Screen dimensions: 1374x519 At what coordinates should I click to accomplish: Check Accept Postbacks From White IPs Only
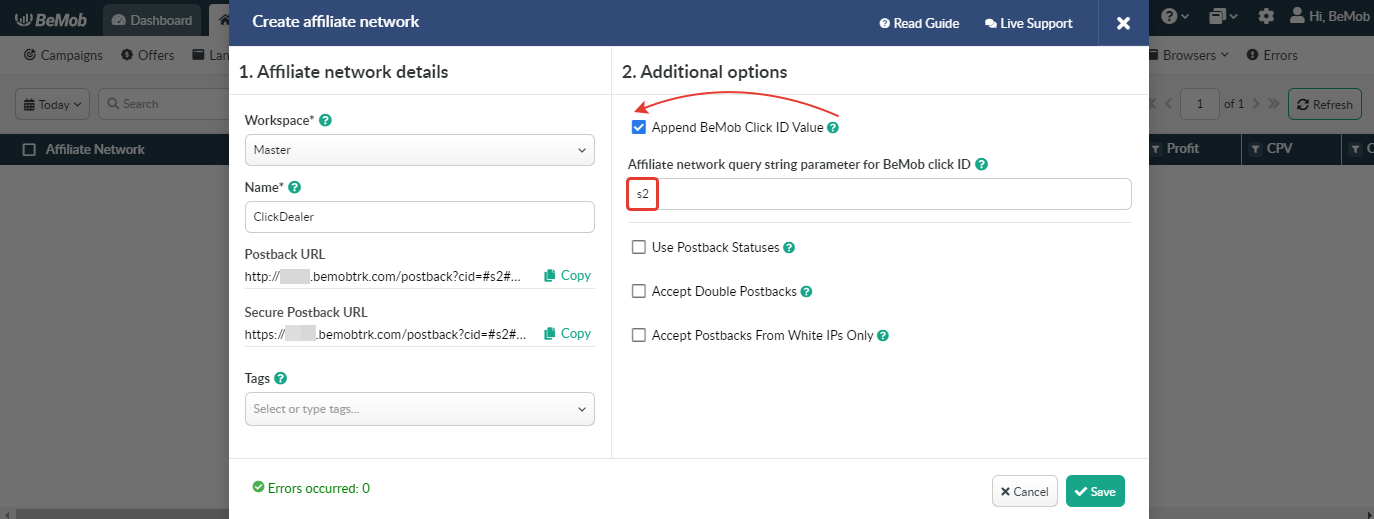[x=639, y=335]
